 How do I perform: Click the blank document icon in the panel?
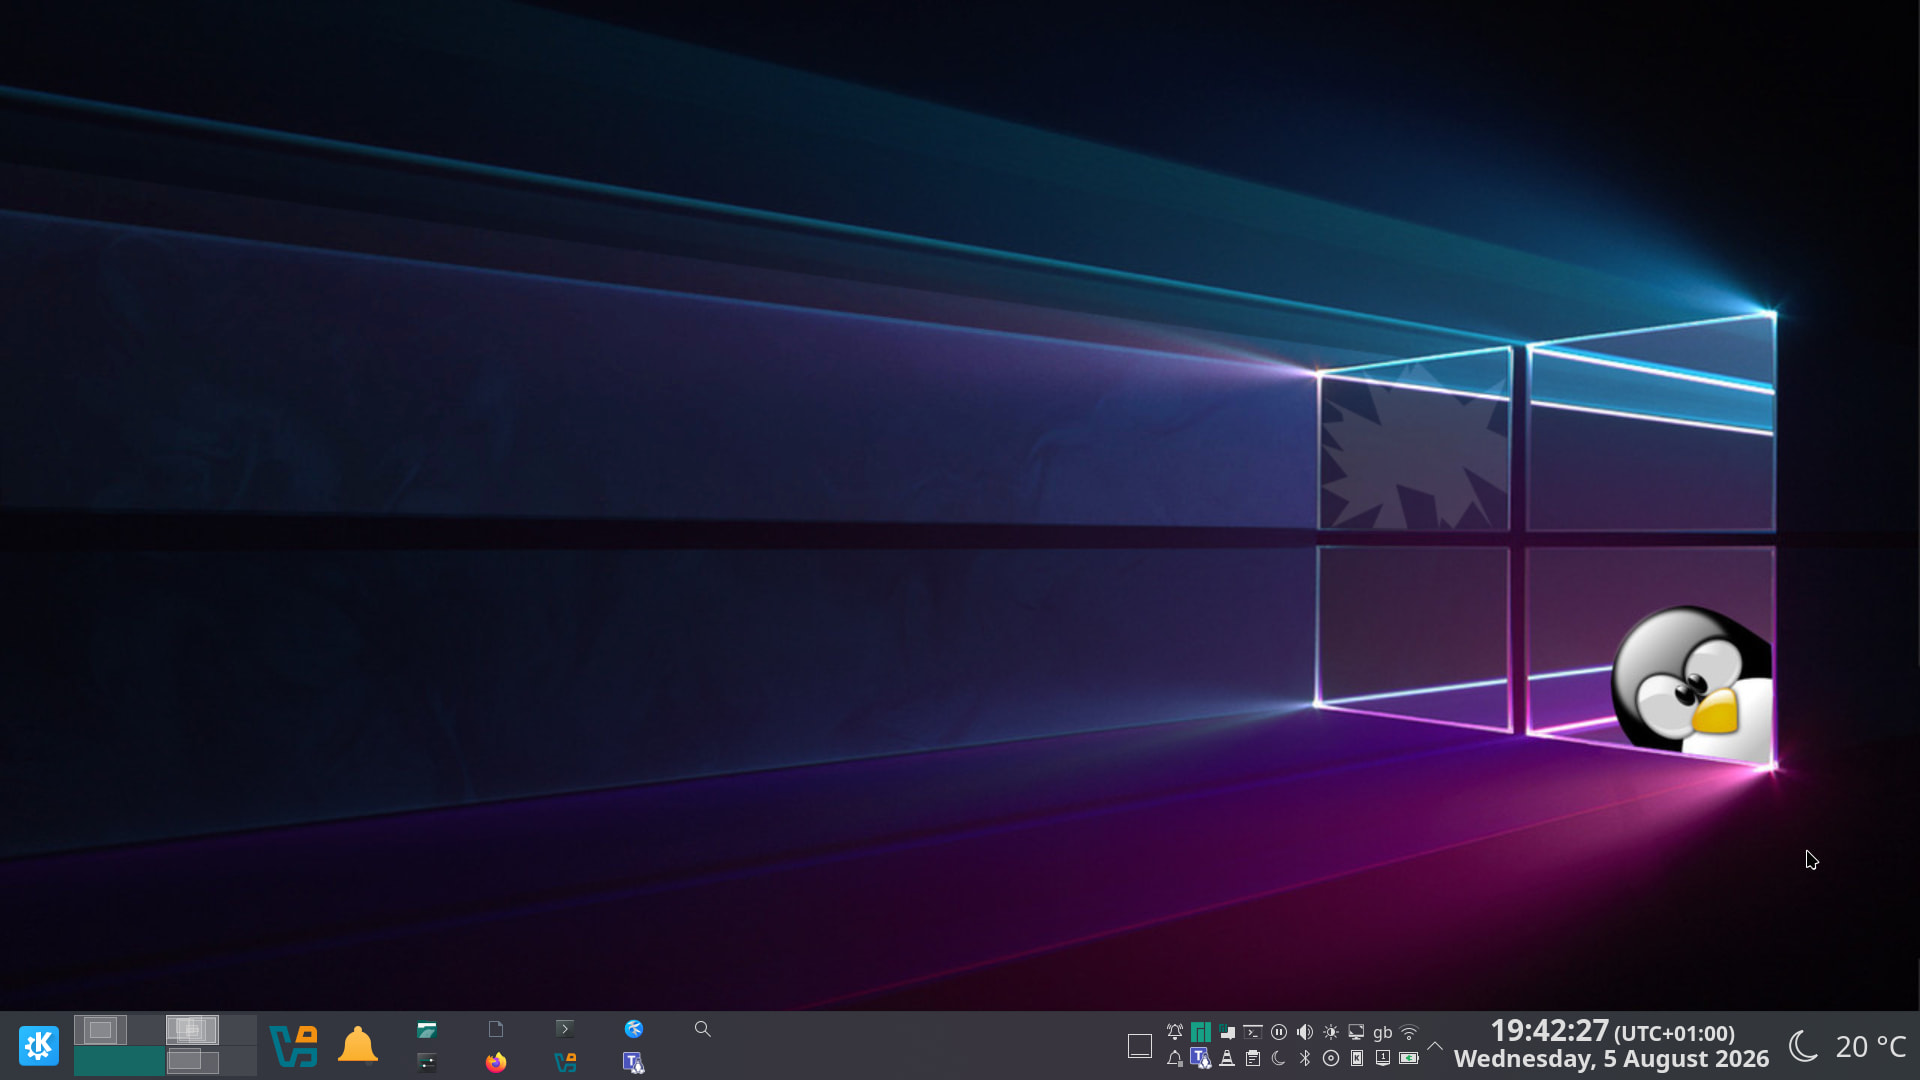tap(496, 1029)
